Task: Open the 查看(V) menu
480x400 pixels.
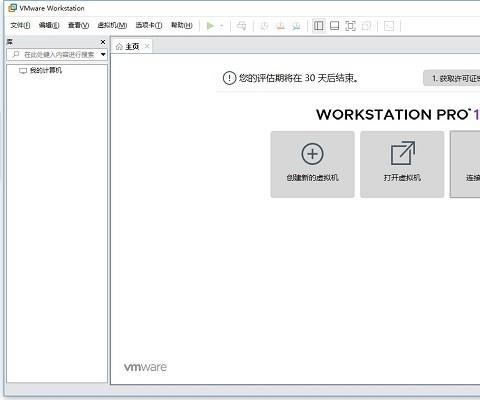Action: pos(78,25)
